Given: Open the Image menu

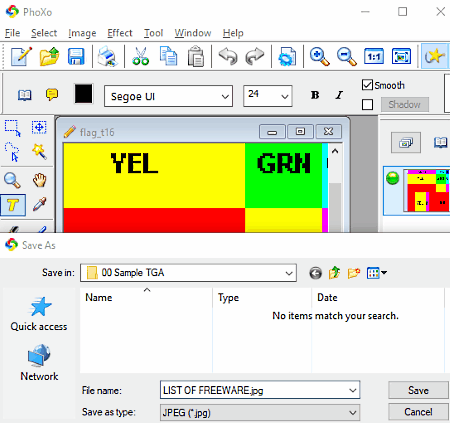Looking at the screenshot, I should coord(82,33).
